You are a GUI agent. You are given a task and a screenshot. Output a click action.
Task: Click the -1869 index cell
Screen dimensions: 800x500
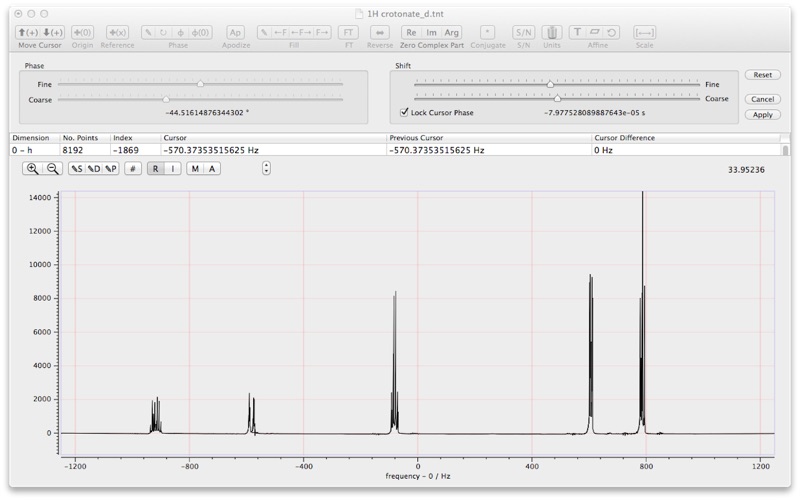(x=136, y=150)
